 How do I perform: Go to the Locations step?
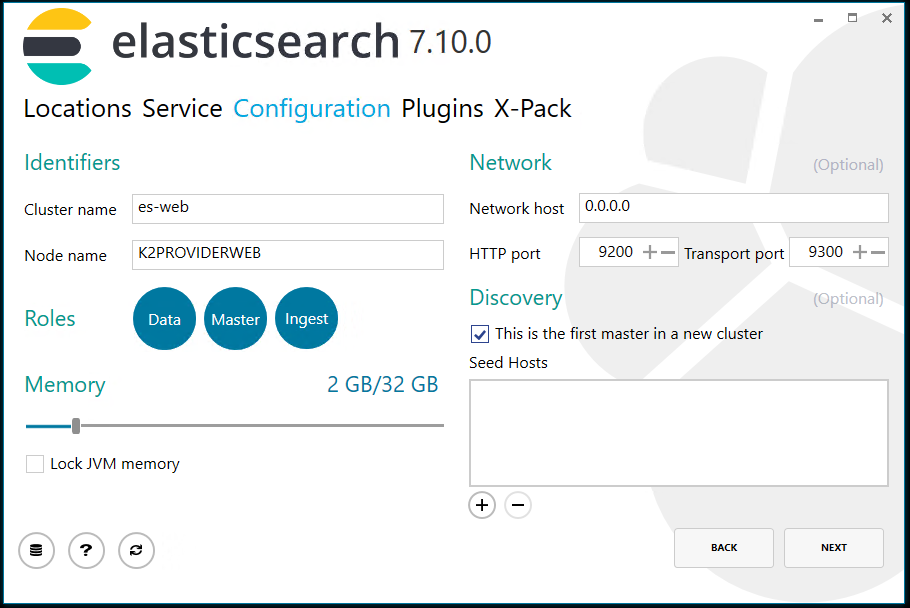pyautogui.click(x=77, y=108)
